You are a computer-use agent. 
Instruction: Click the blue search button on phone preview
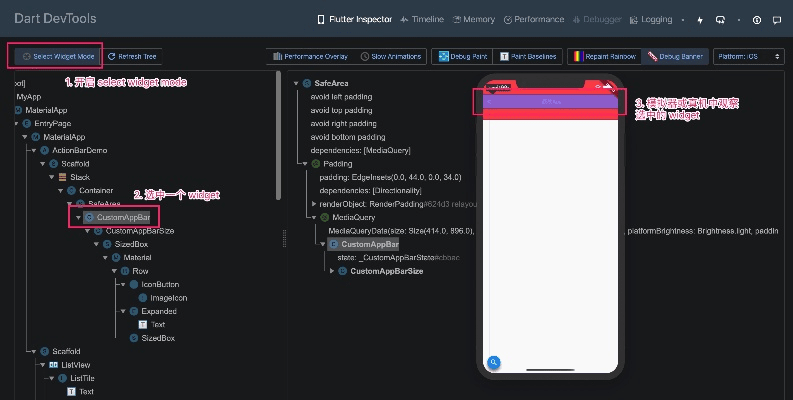[493, 362]
